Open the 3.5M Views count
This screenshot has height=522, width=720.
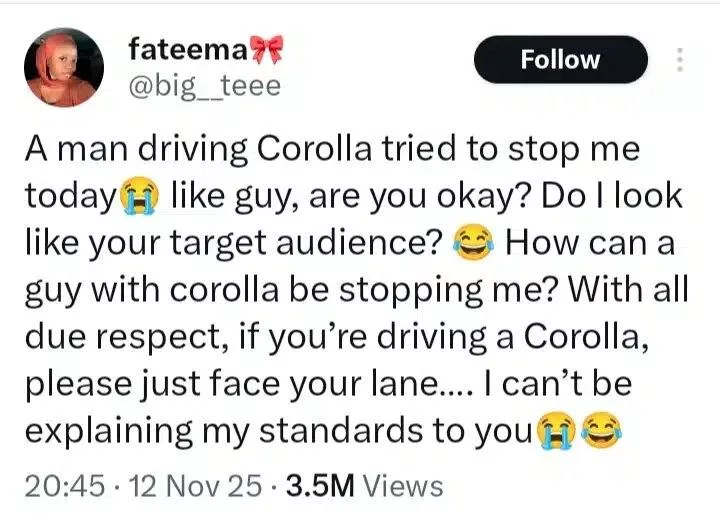363,485
